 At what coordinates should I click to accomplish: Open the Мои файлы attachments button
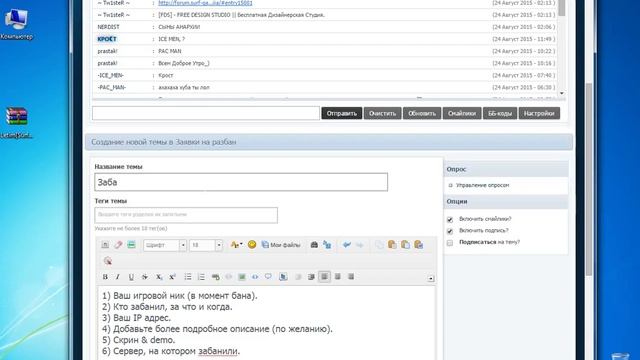(x=281, y=245)
